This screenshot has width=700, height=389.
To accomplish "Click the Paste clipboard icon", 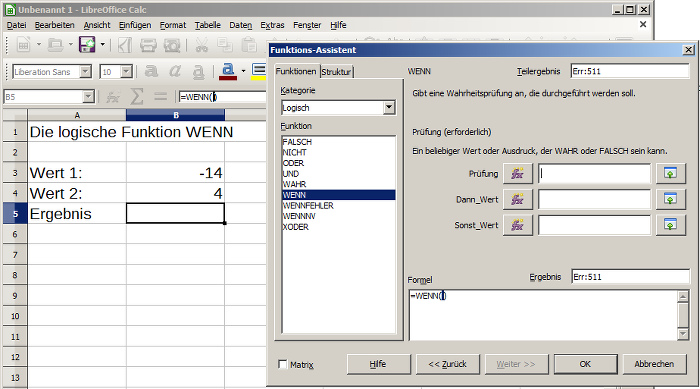I will pos(249,45).
